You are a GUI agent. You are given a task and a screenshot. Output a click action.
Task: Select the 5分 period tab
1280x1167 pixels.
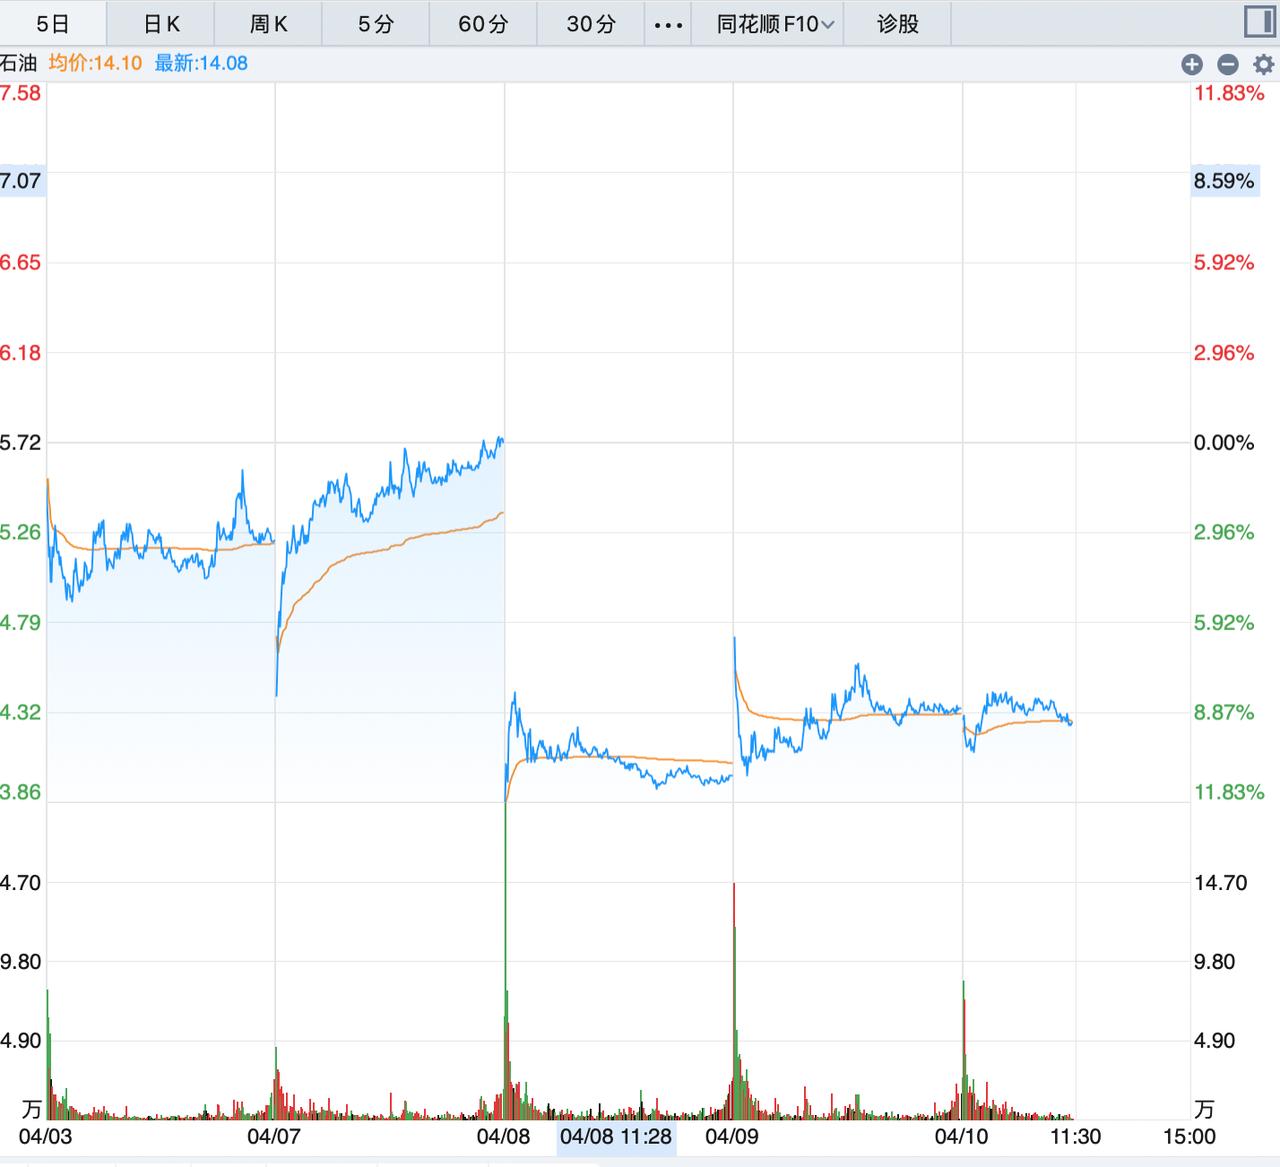(x=376, y=24)
